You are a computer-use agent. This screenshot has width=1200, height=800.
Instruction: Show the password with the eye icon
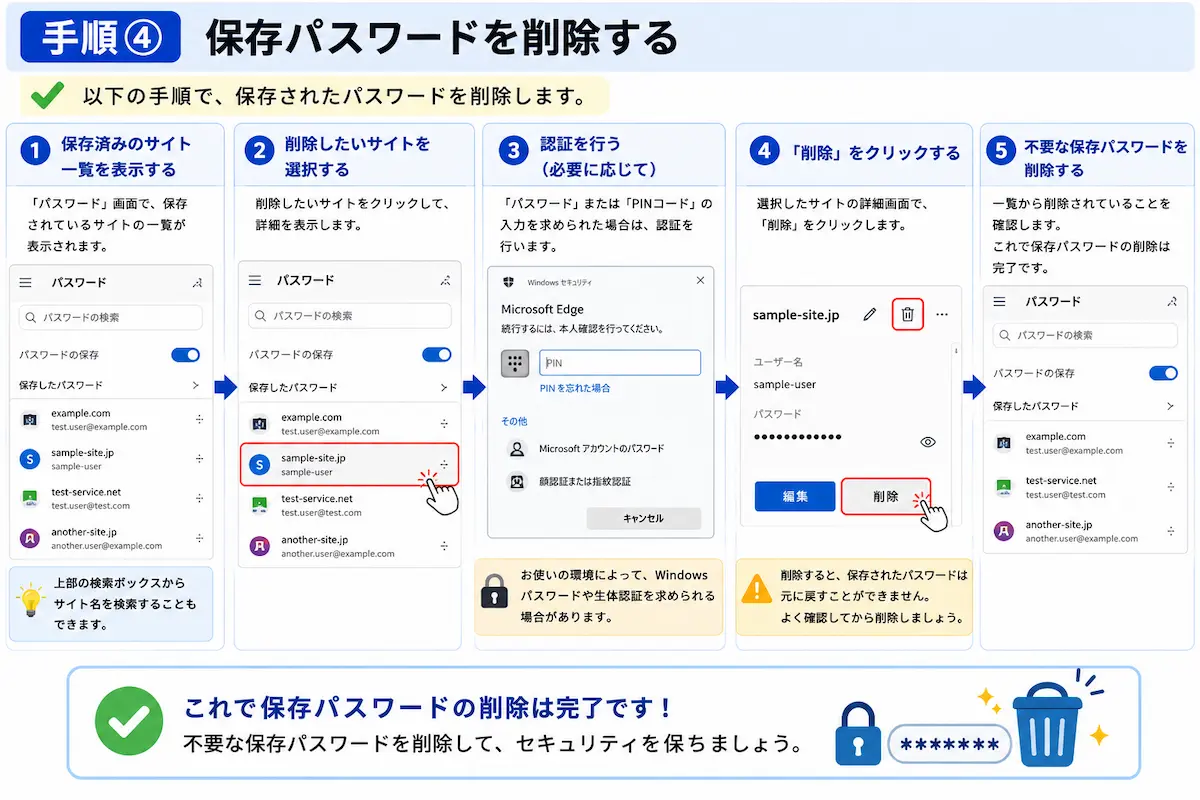point(927,441)
